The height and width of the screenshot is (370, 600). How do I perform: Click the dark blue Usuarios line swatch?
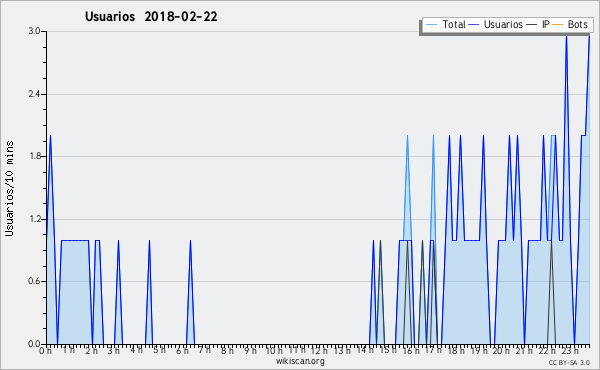[x=474, y=25]
